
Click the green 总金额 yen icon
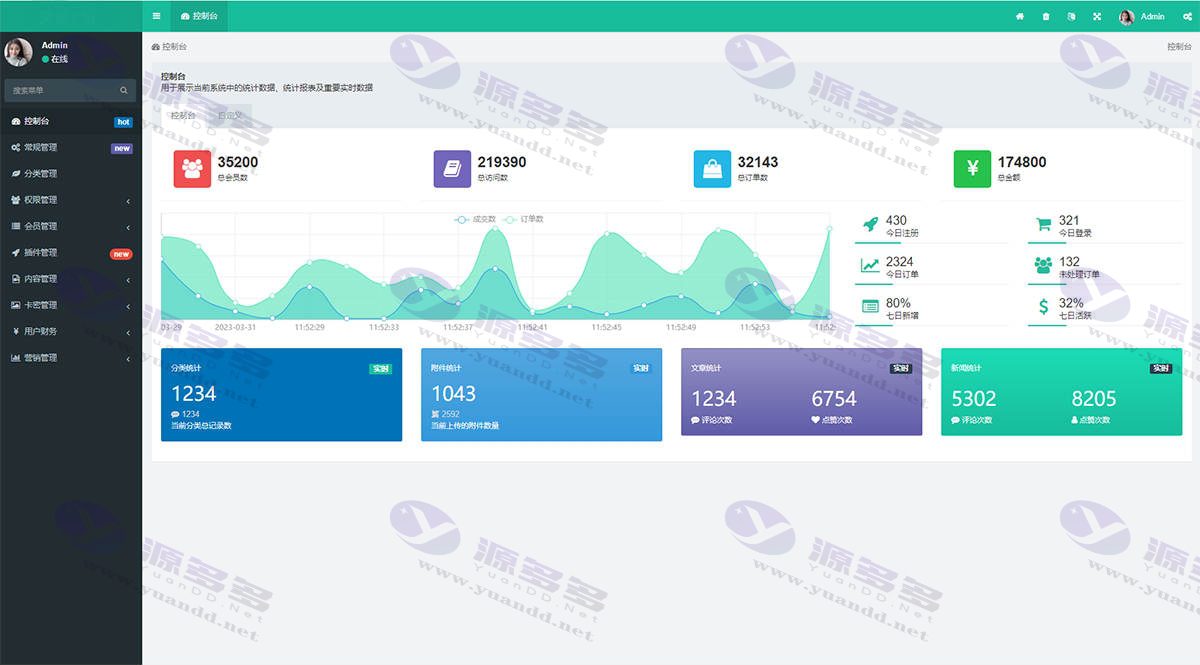click(x=972, y=168)
